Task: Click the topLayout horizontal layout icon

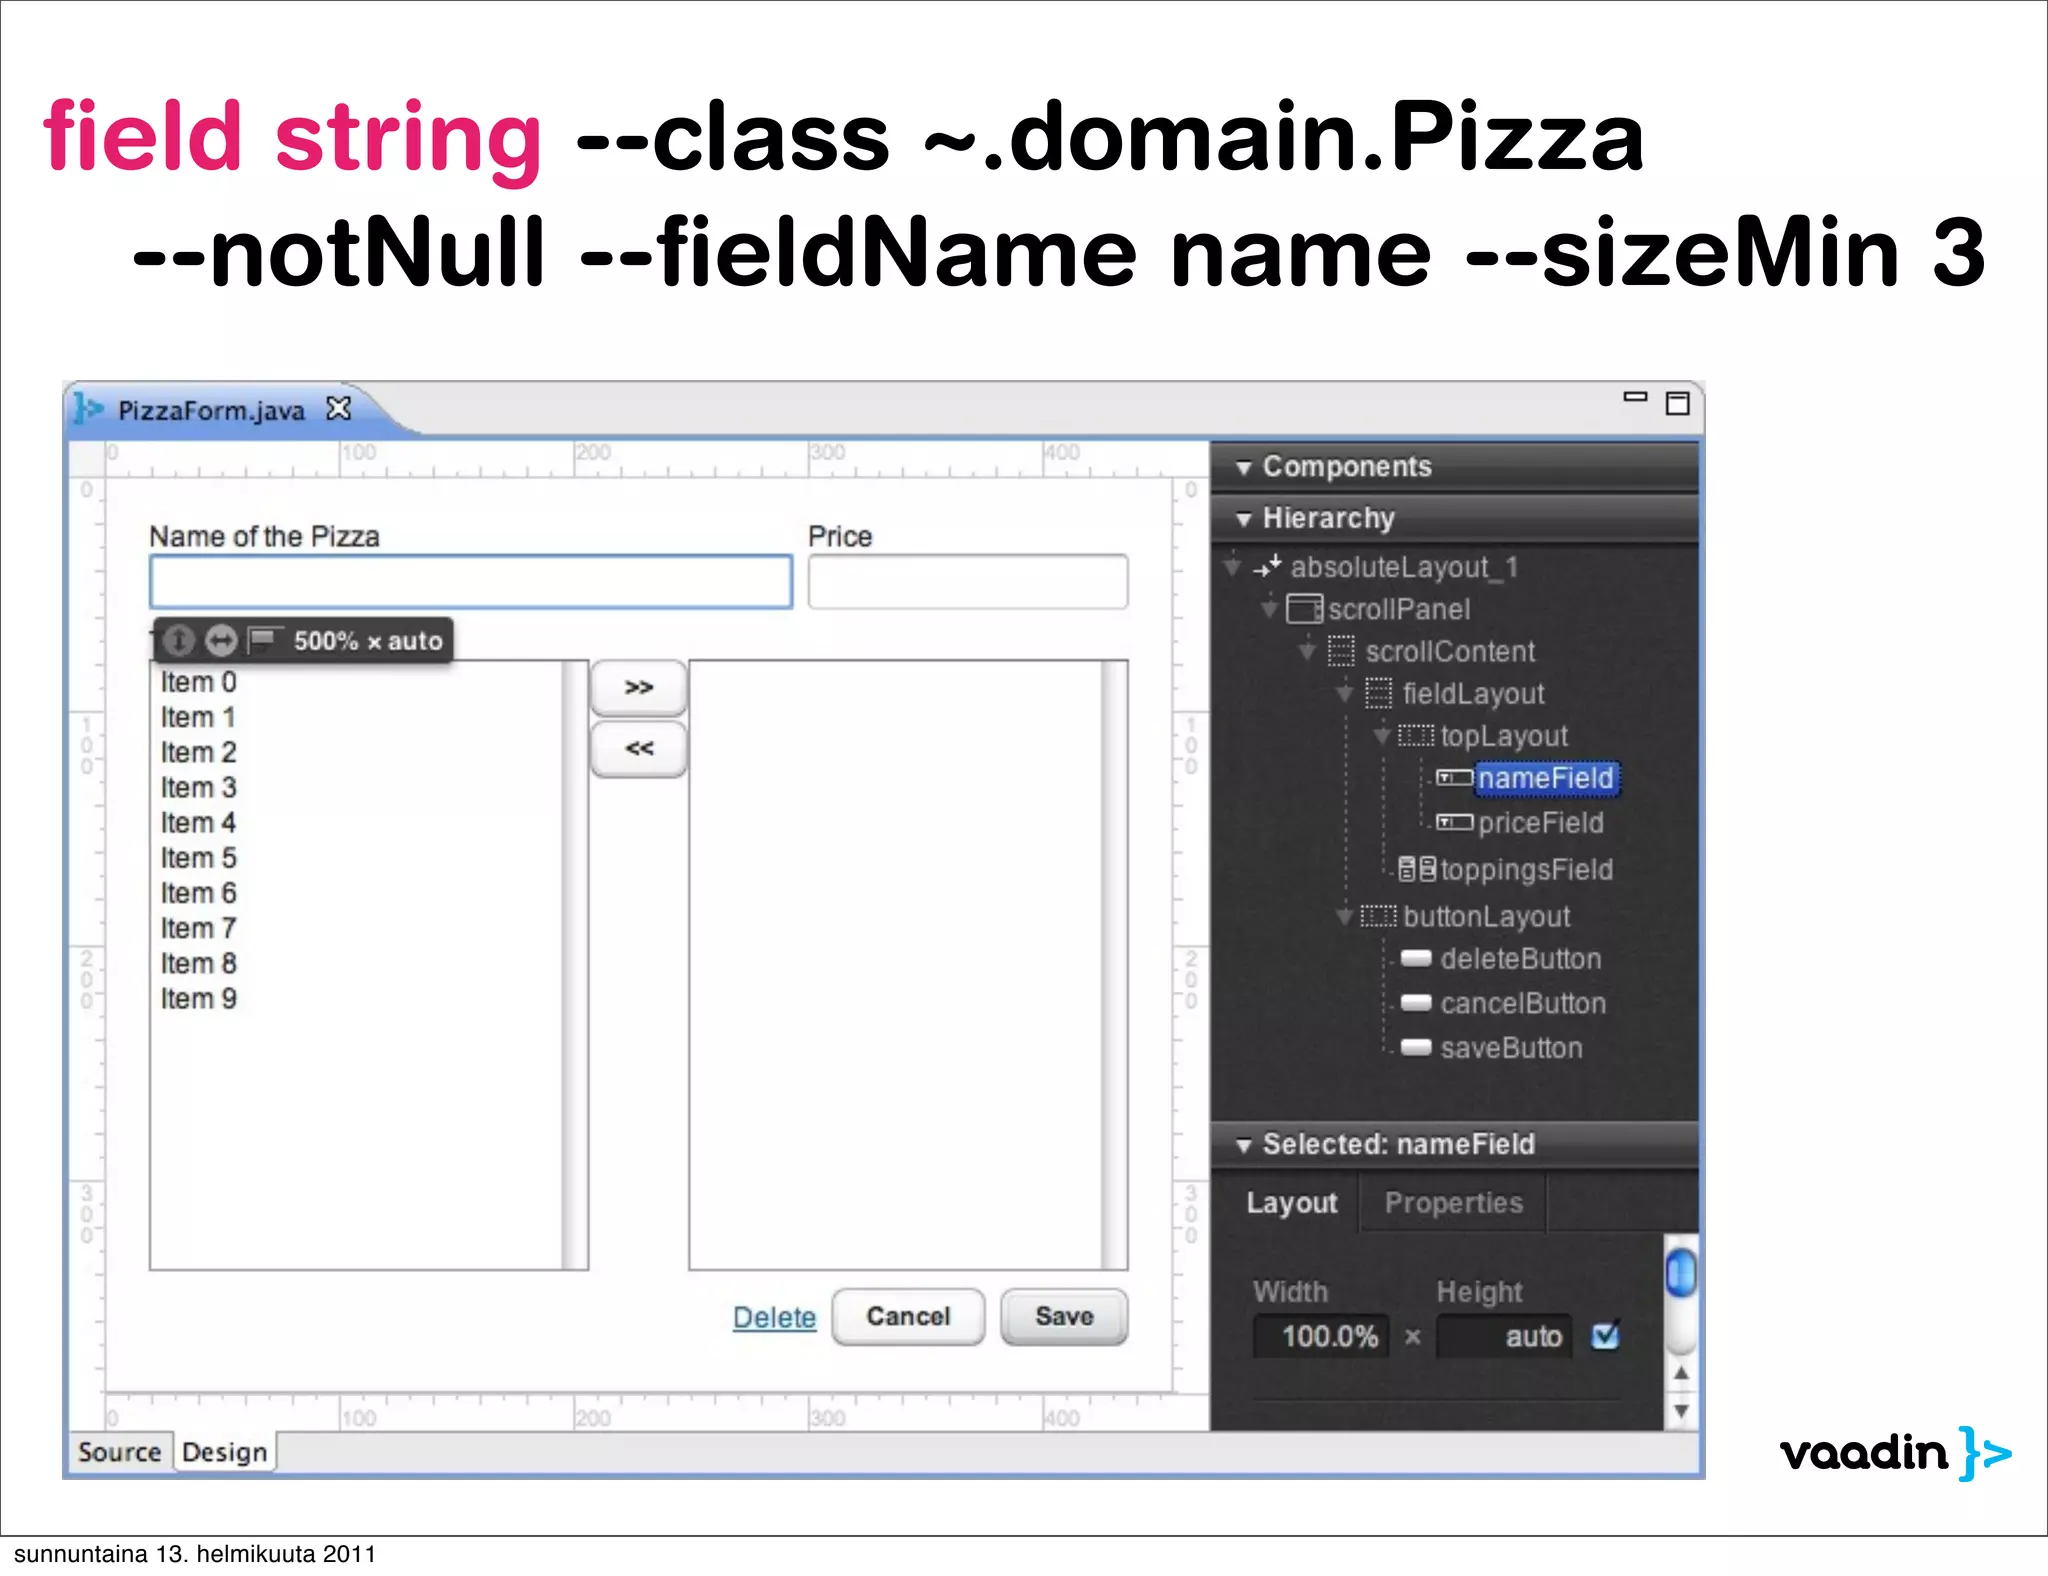Action: coord(1415,736)
